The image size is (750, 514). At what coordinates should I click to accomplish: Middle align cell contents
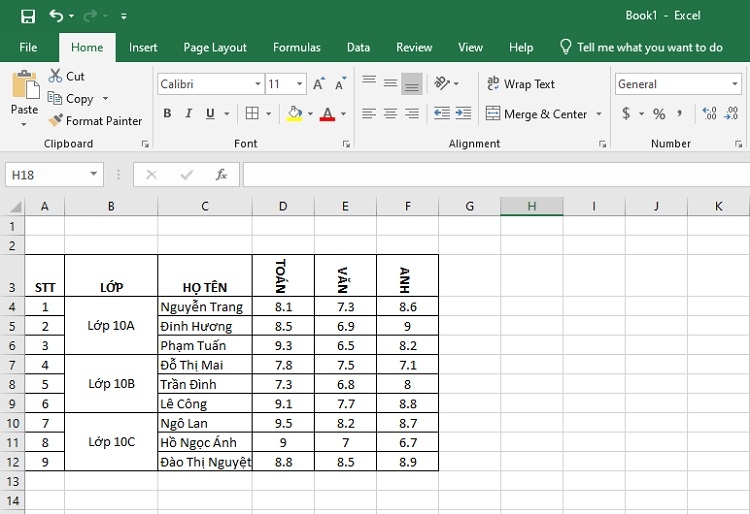point(390,84)
